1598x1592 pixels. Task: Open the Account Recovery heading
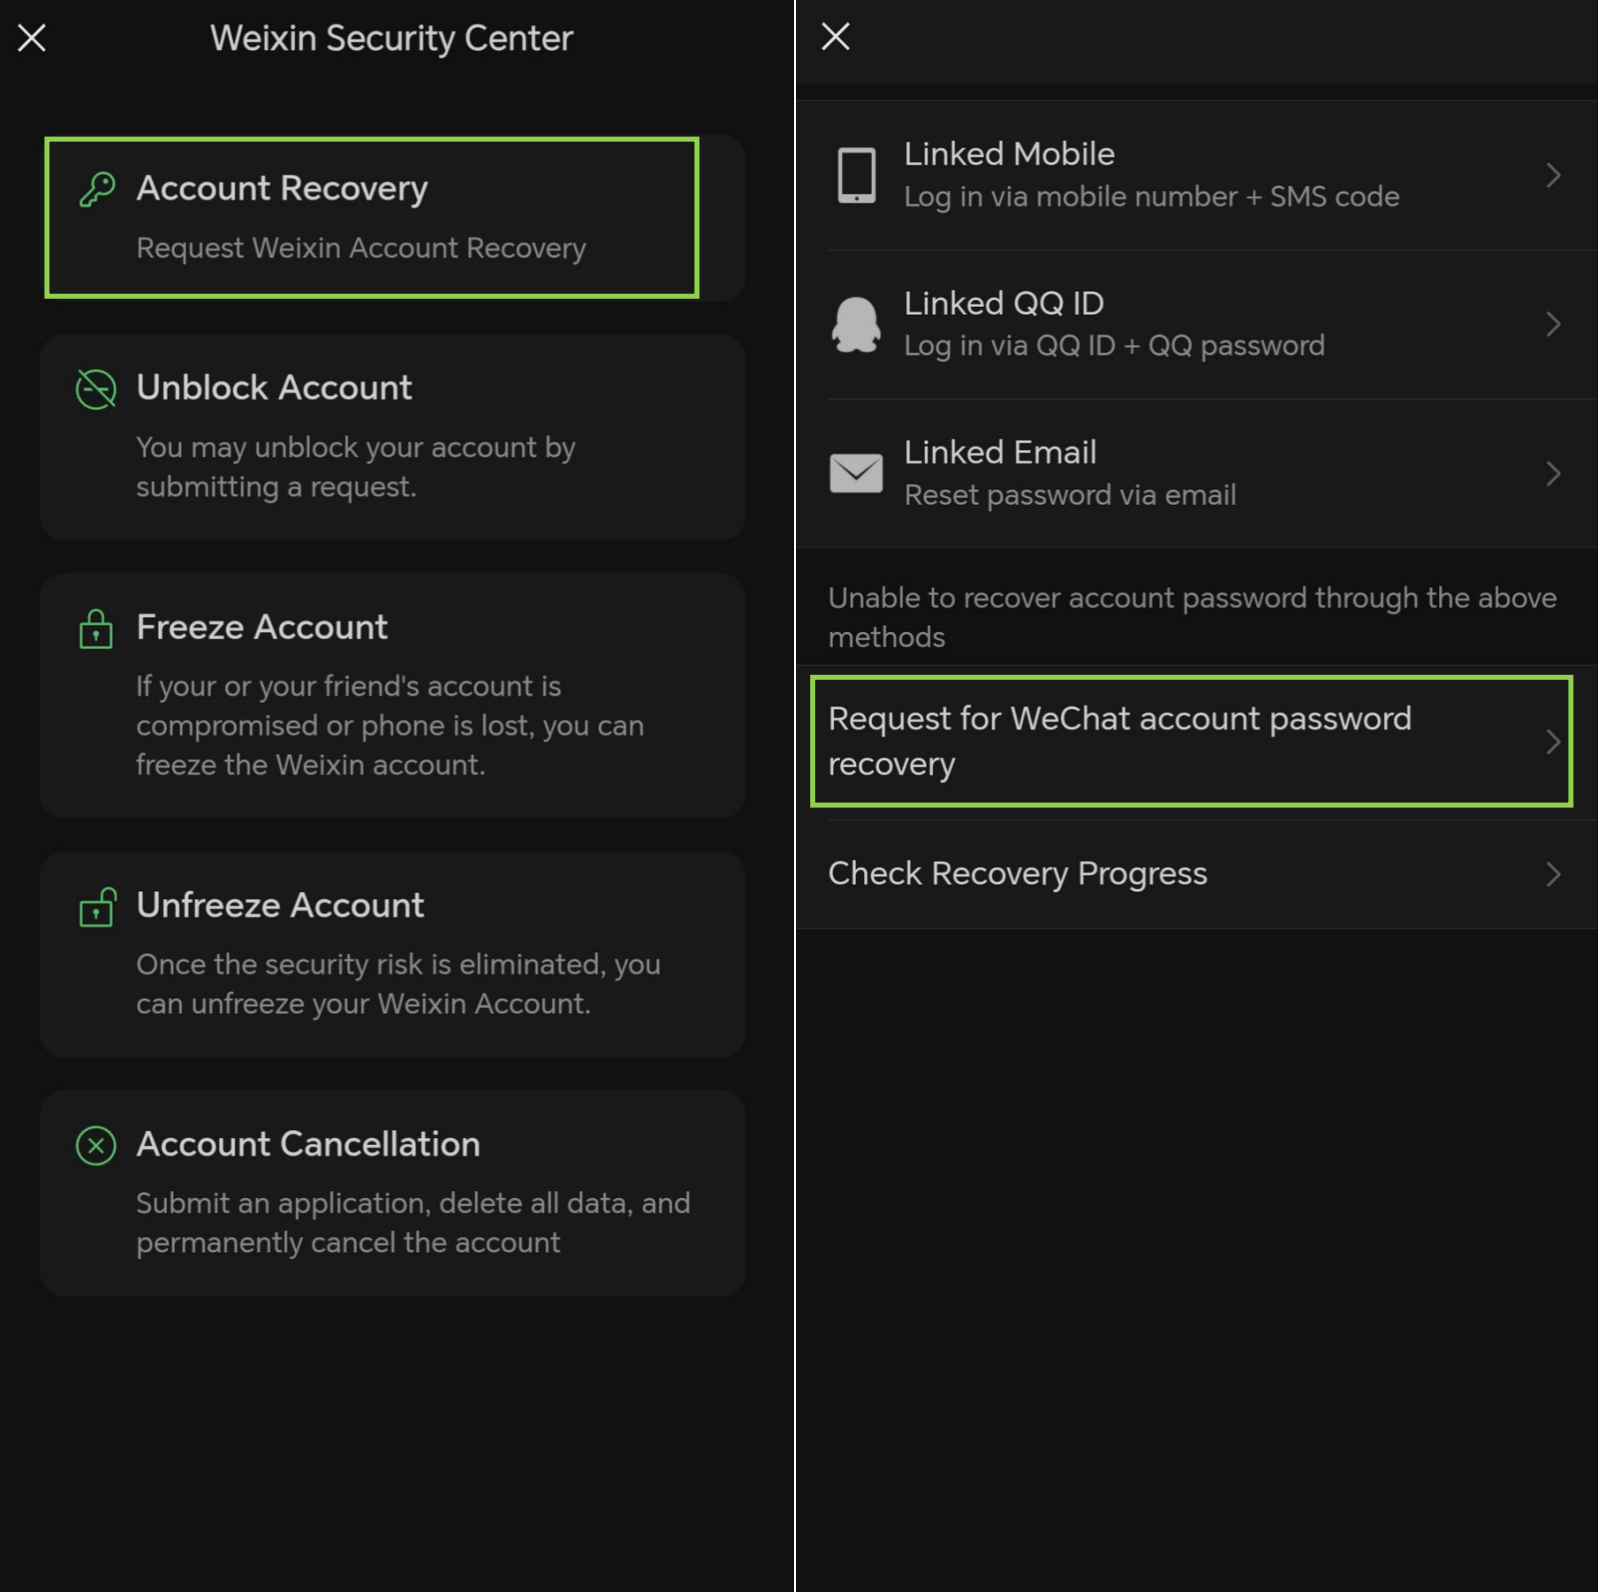(282, 189)
